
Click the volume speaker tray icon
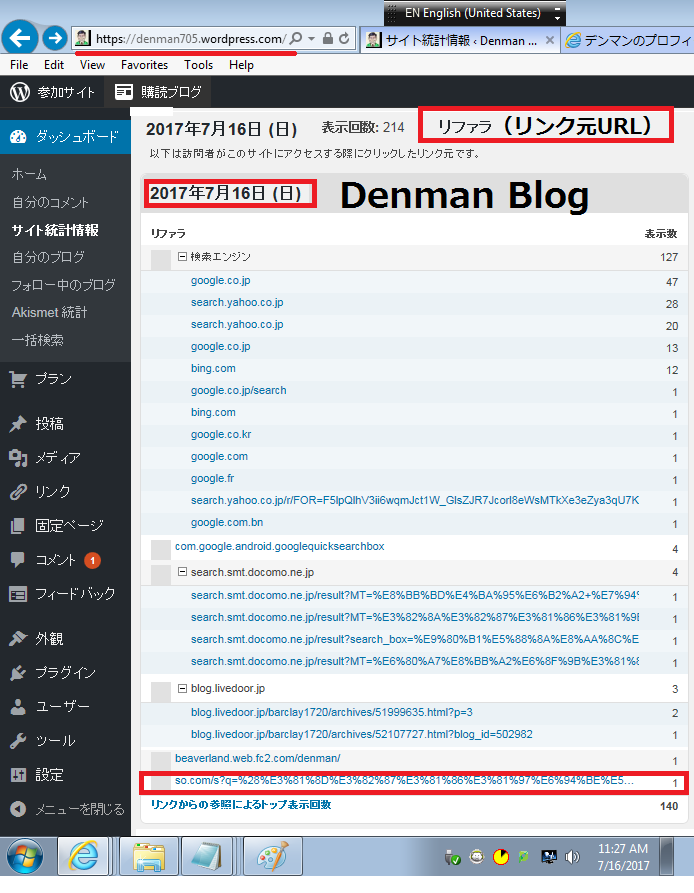(572, 857)
